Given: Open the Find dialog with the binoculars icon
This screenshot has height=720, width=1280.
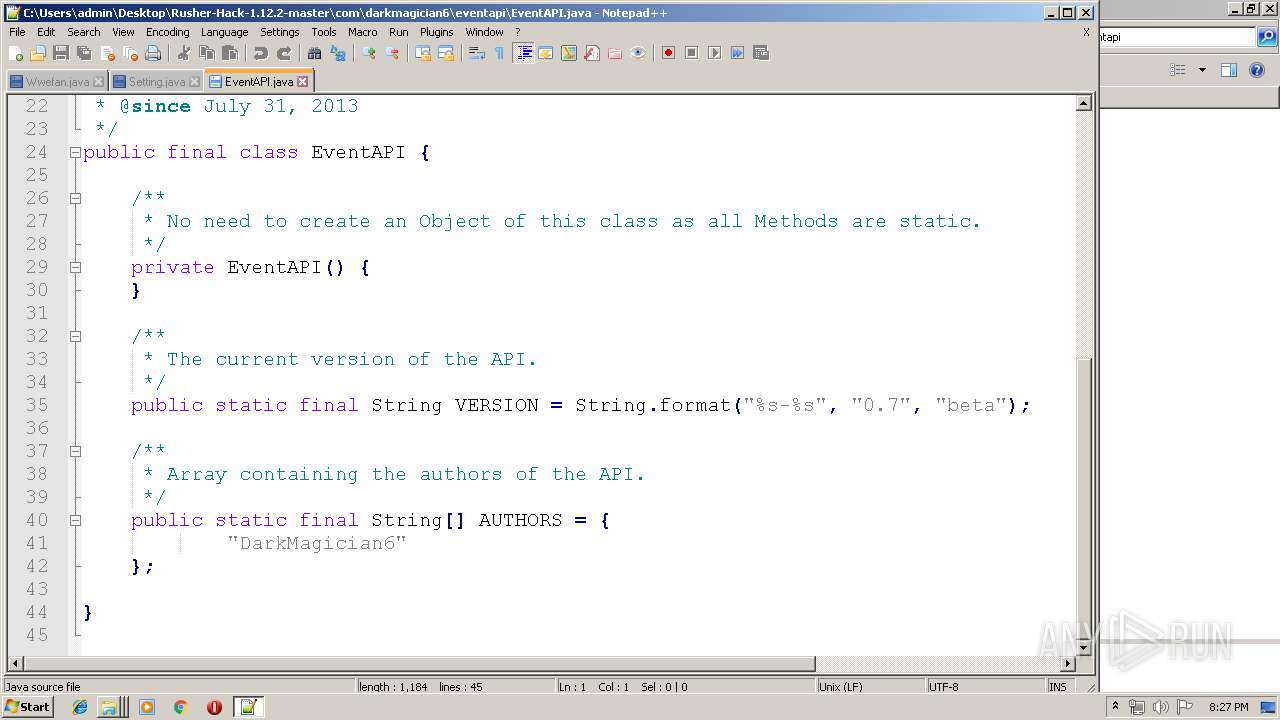Looking at the screenshot, I should point(315,53).
